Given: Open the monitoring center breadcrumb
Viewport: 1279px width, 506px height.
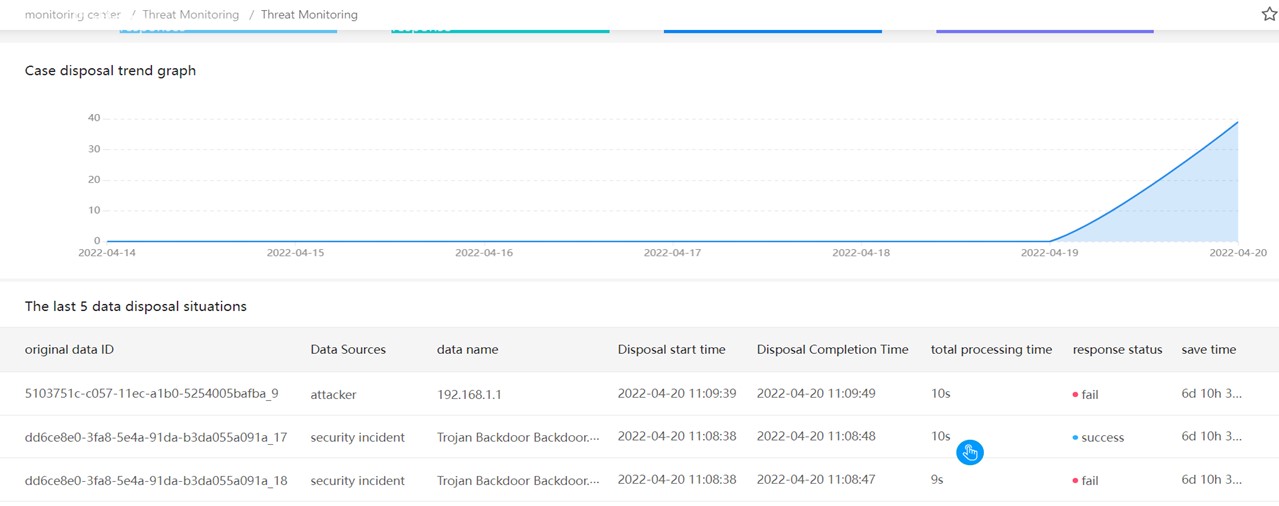Looking at the screenshot, I should (x=72, y=15).
